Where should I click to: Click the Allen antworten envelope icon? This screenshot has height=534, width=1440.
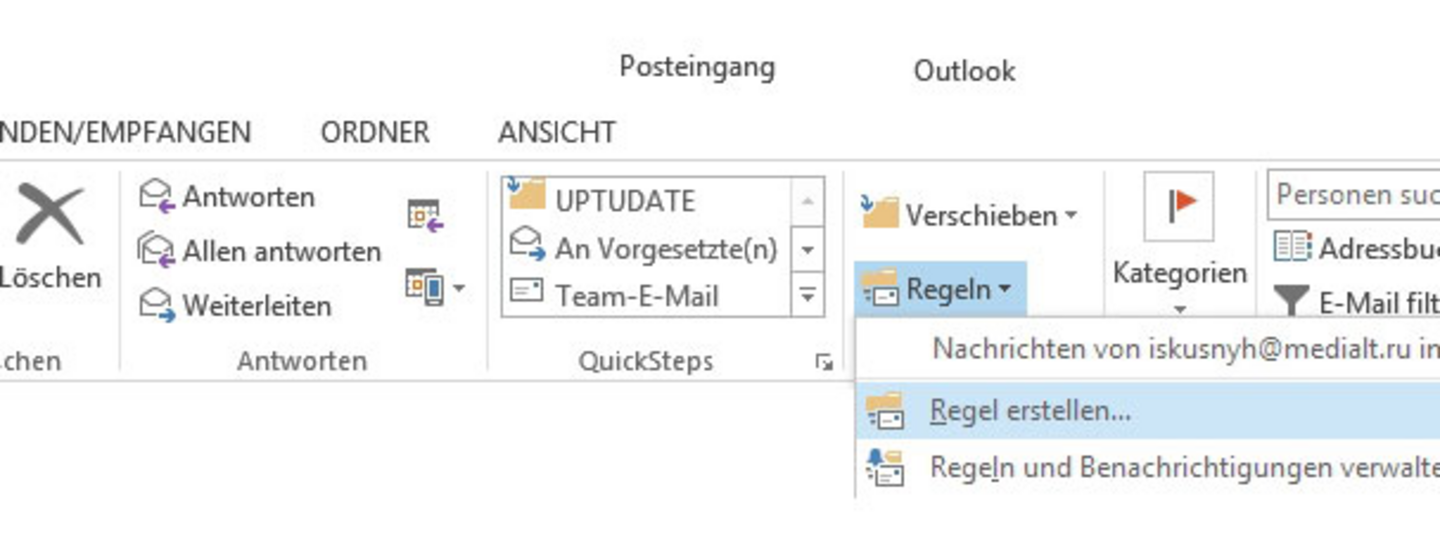[x=156, y=249]
